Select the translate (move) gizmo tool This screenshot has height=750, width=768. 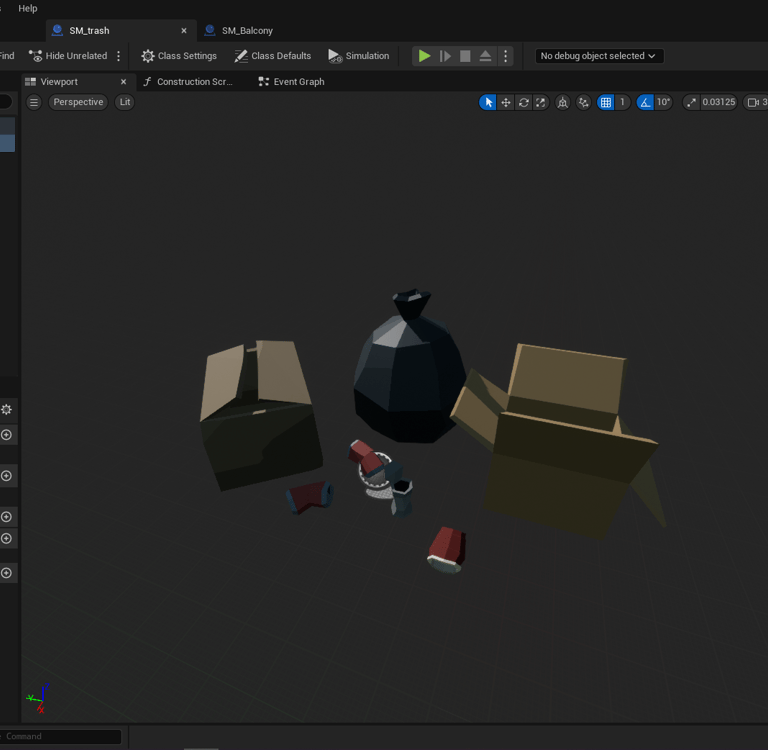506,102
